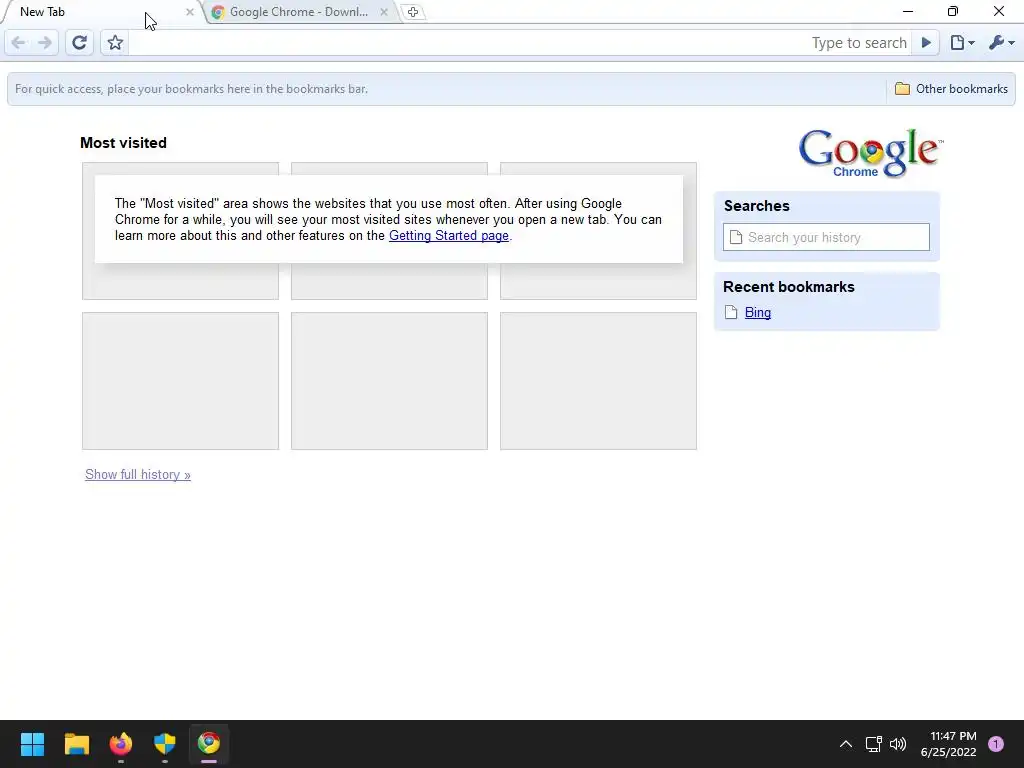Click the first empty most-visited thumbnail in the bottom row

(x=180, y=381)
